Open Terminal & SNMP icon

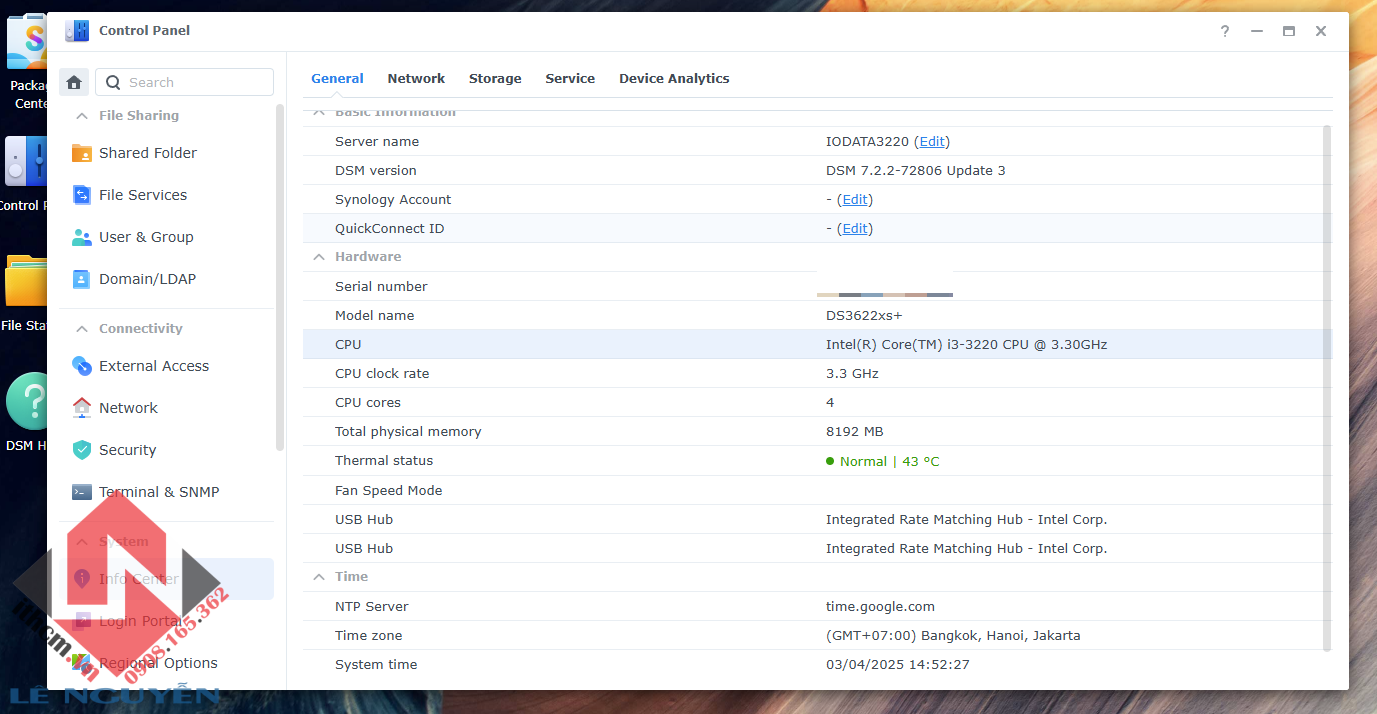(x=82, y=492)
